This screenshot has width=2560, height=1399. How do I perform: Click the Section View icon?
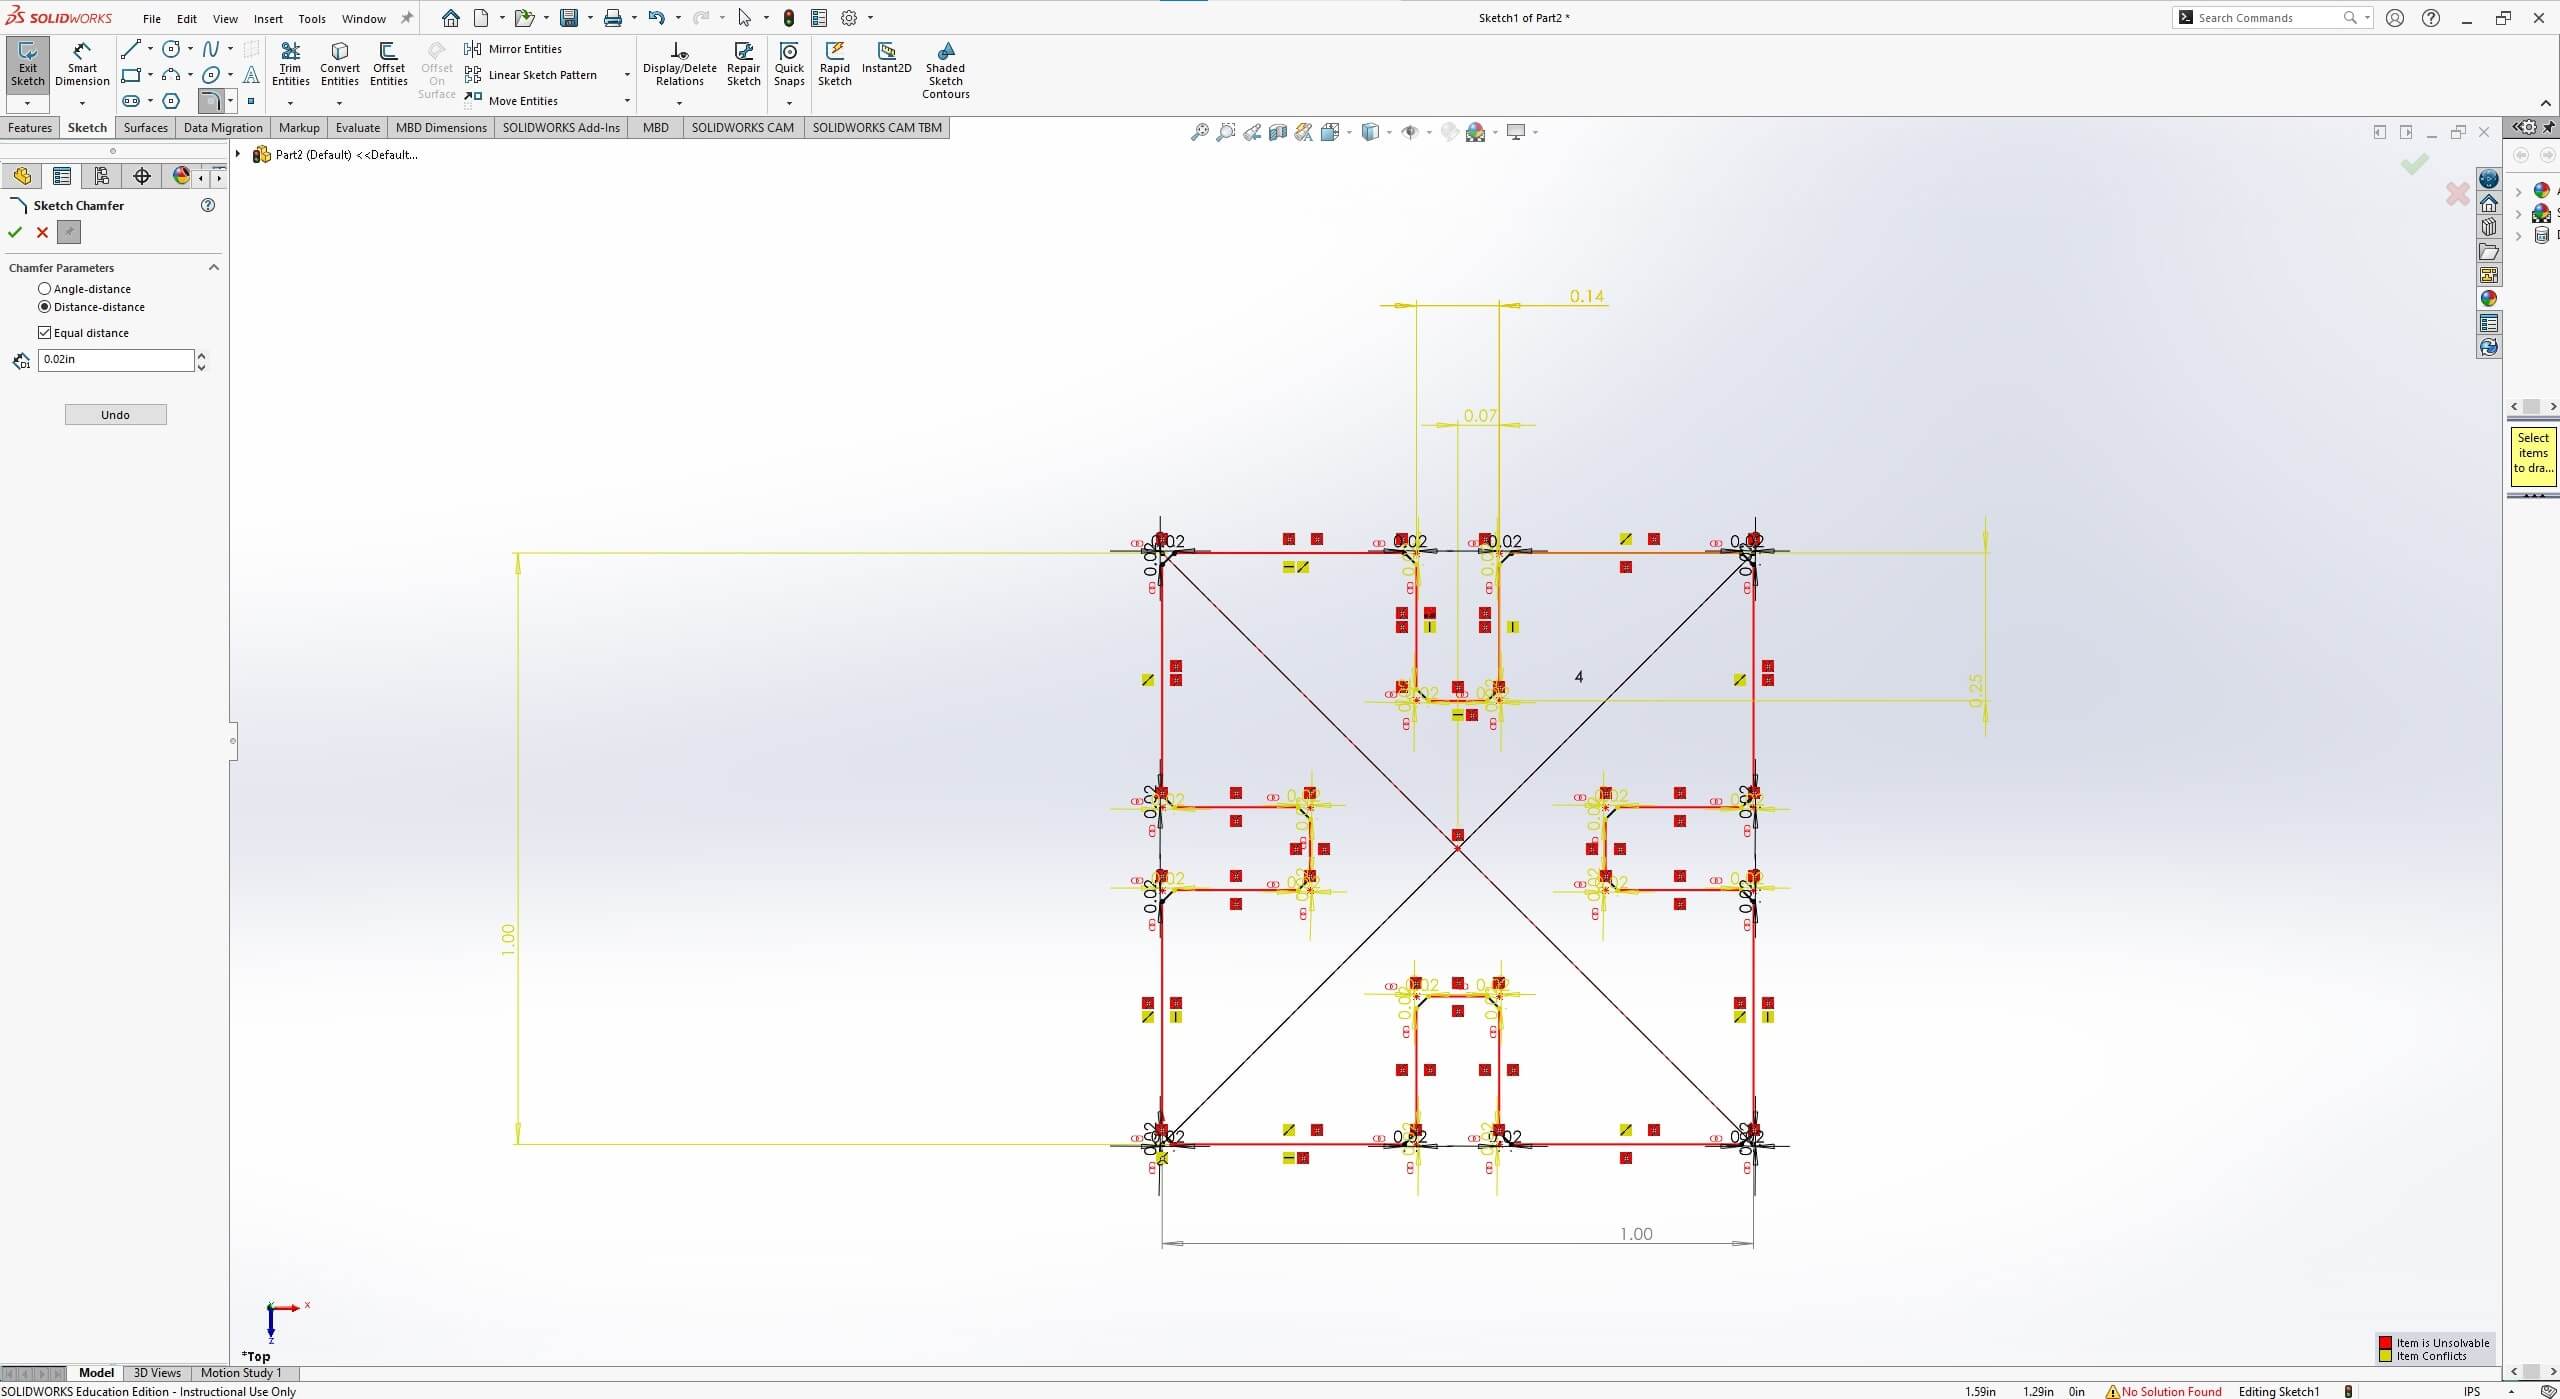click(1277, 132)
